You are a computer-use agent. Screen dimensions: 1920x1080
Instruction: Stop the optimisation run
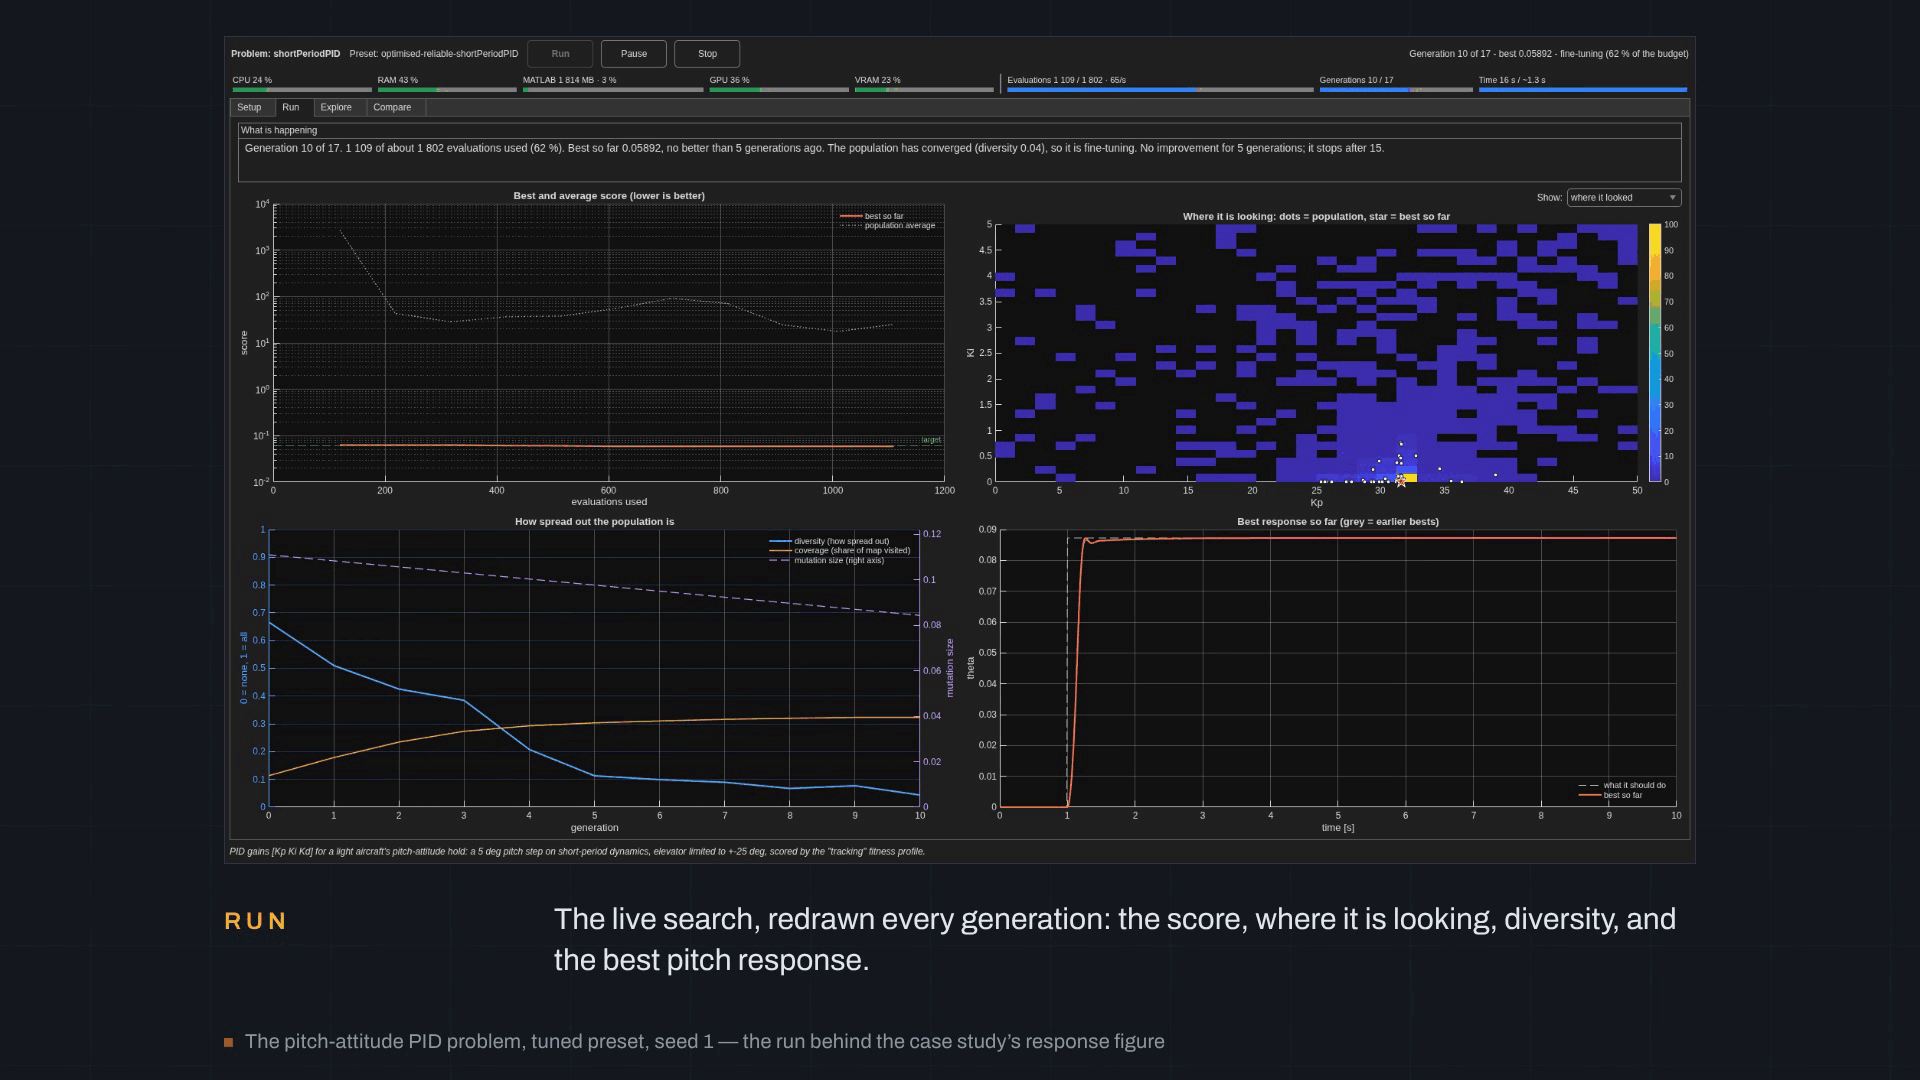(x=707, y=54)
